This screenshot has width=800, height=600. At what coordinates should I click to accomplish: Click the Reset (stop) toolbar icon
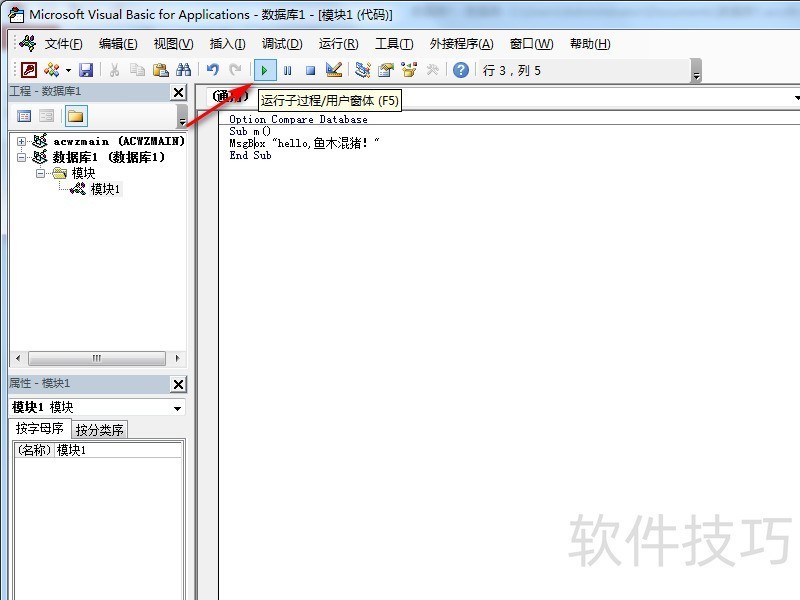pyautogui.click(x=310, y=70)
